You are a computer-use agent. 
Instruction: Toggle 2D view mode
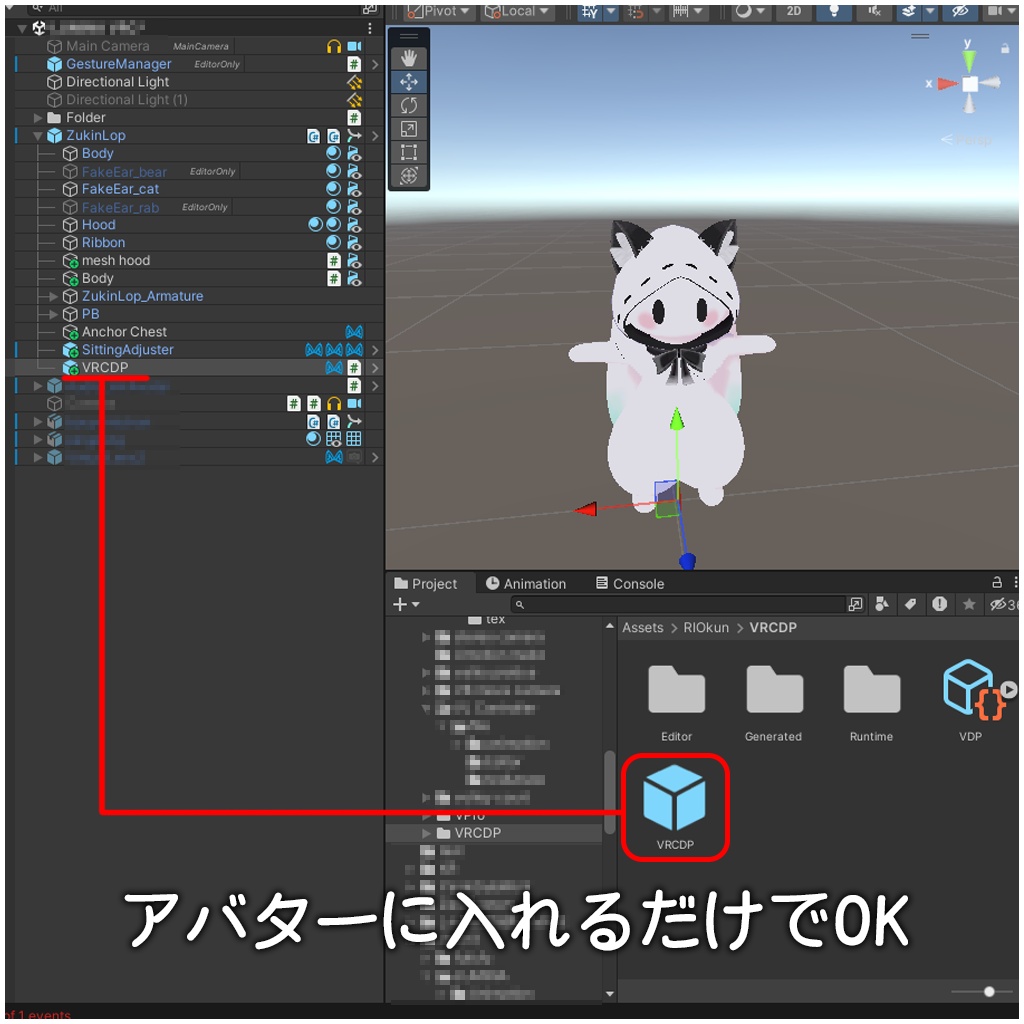click(x=793, y=11)
